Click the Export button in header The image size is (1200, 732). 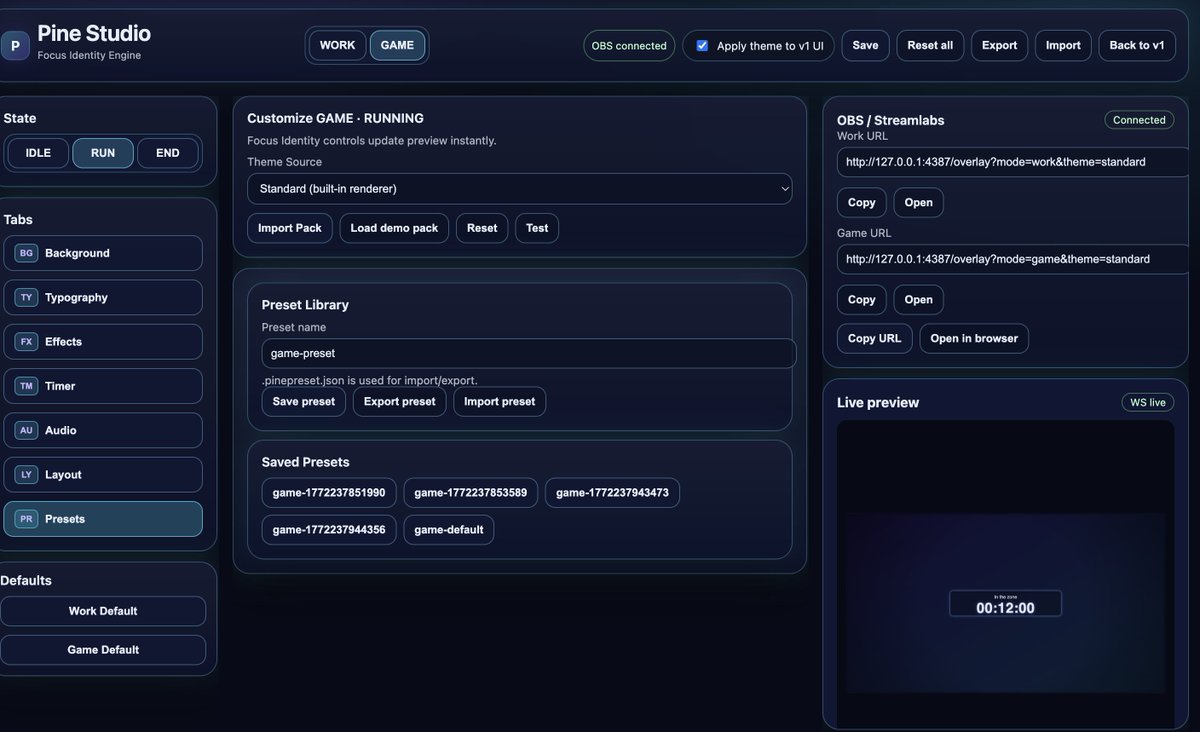coord(999,45)
